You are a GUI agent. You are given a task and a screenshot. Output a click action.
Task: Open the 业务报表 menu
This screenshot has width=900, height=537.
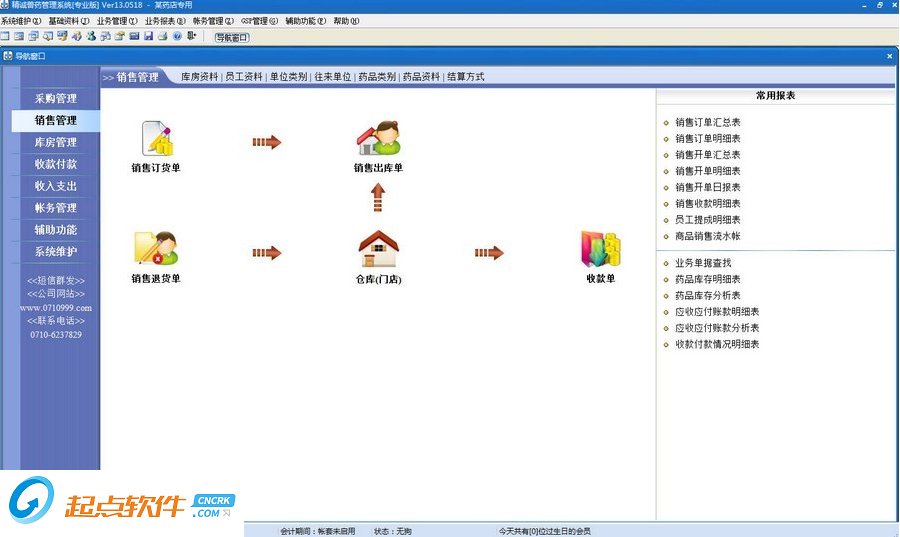[x=165, y=21]
